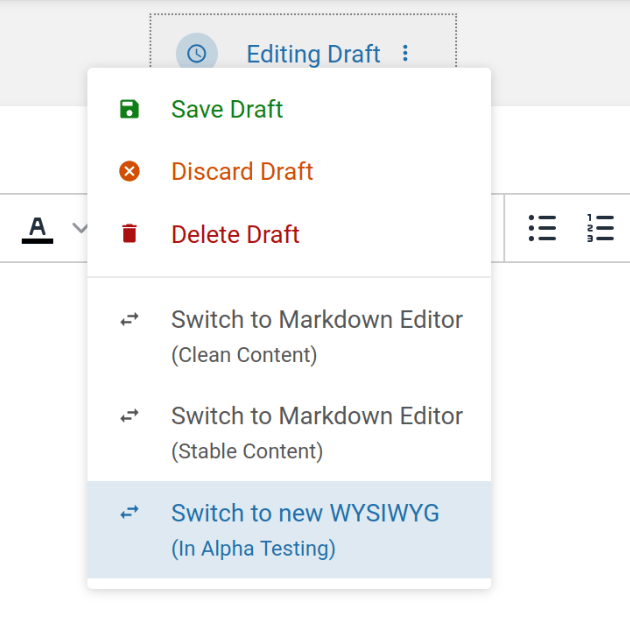Click the orange circle-X discard icon

click(x=129, y=172)
